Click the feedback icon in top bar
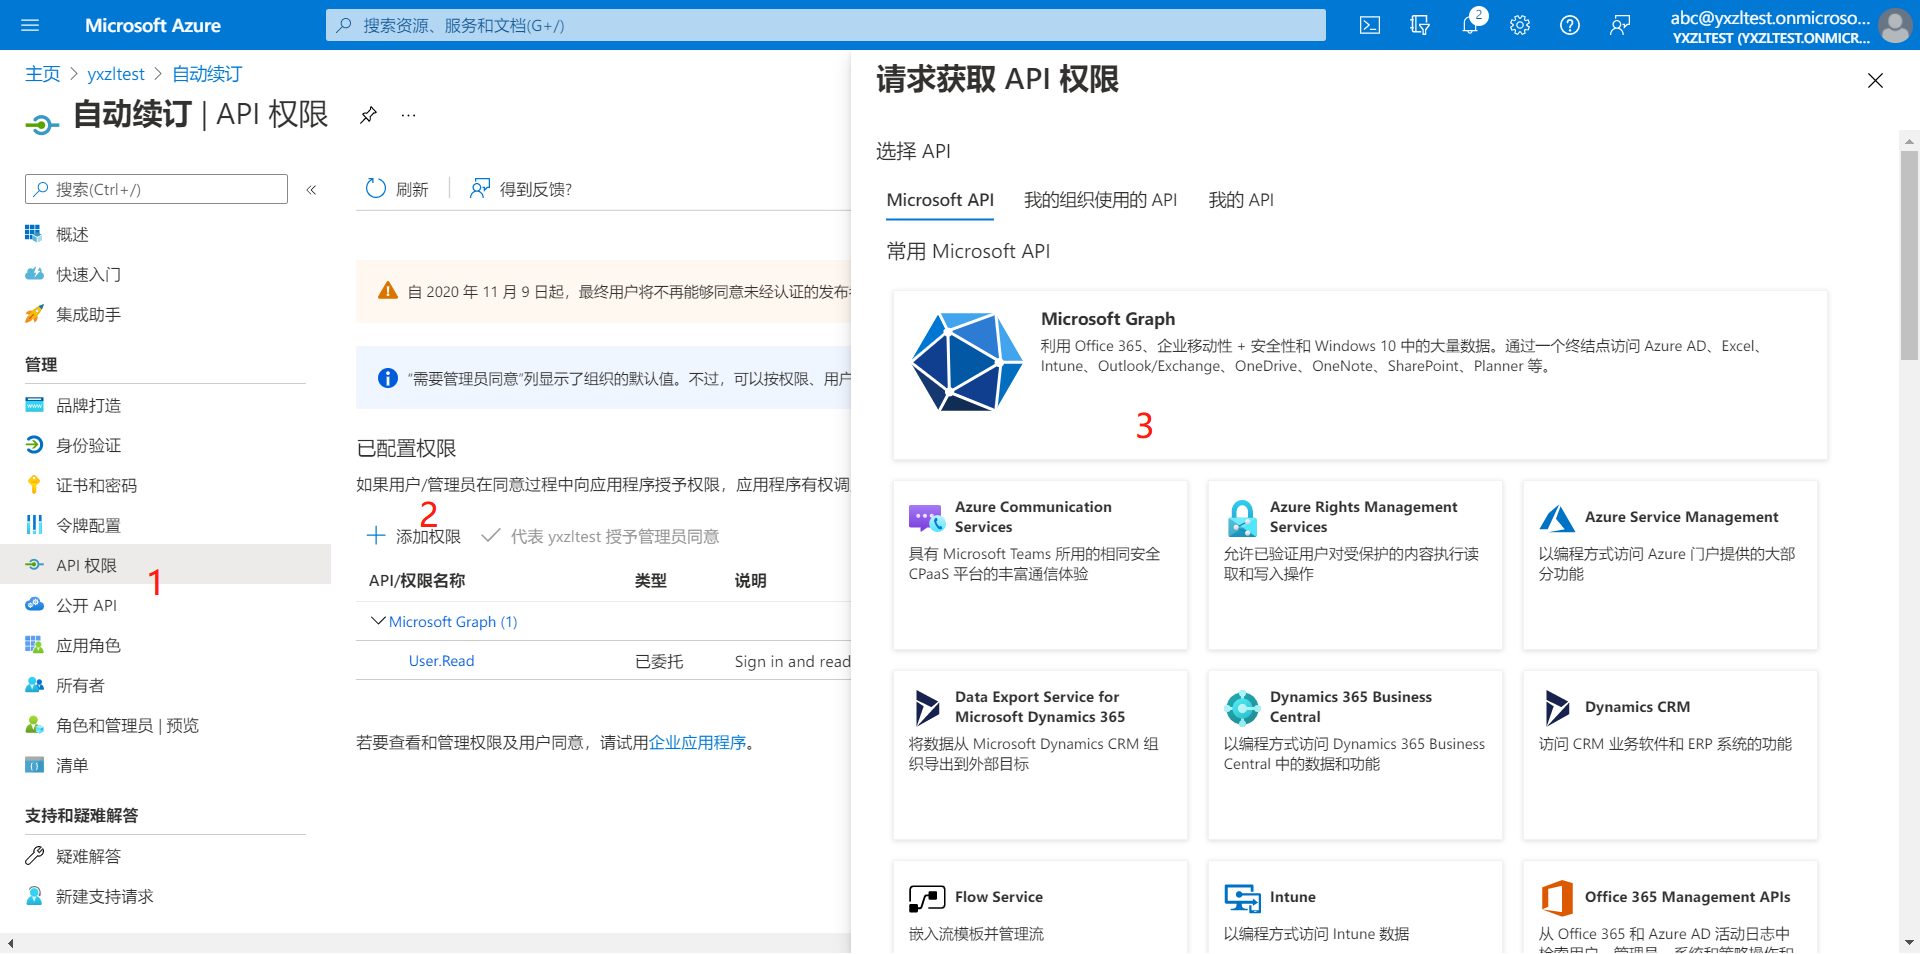Viewport: 1920px width, 954px height. click(1619, 25)
